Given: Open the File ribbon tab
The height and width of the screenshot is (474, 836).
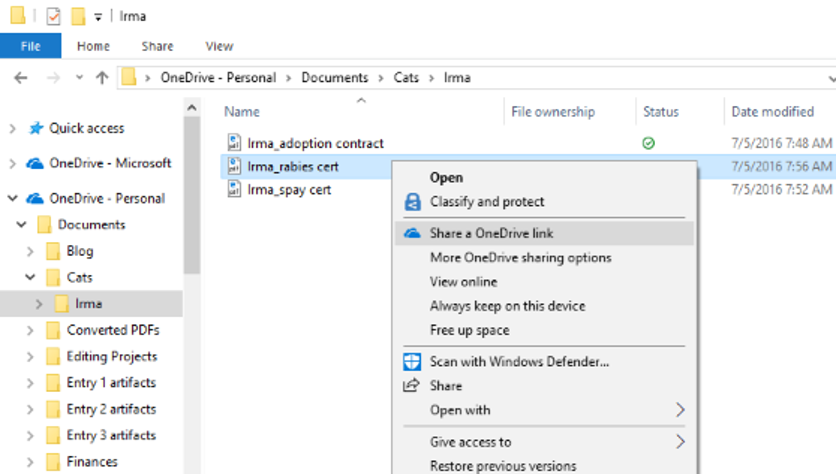Looking at the screenshot, I should 30,46.
